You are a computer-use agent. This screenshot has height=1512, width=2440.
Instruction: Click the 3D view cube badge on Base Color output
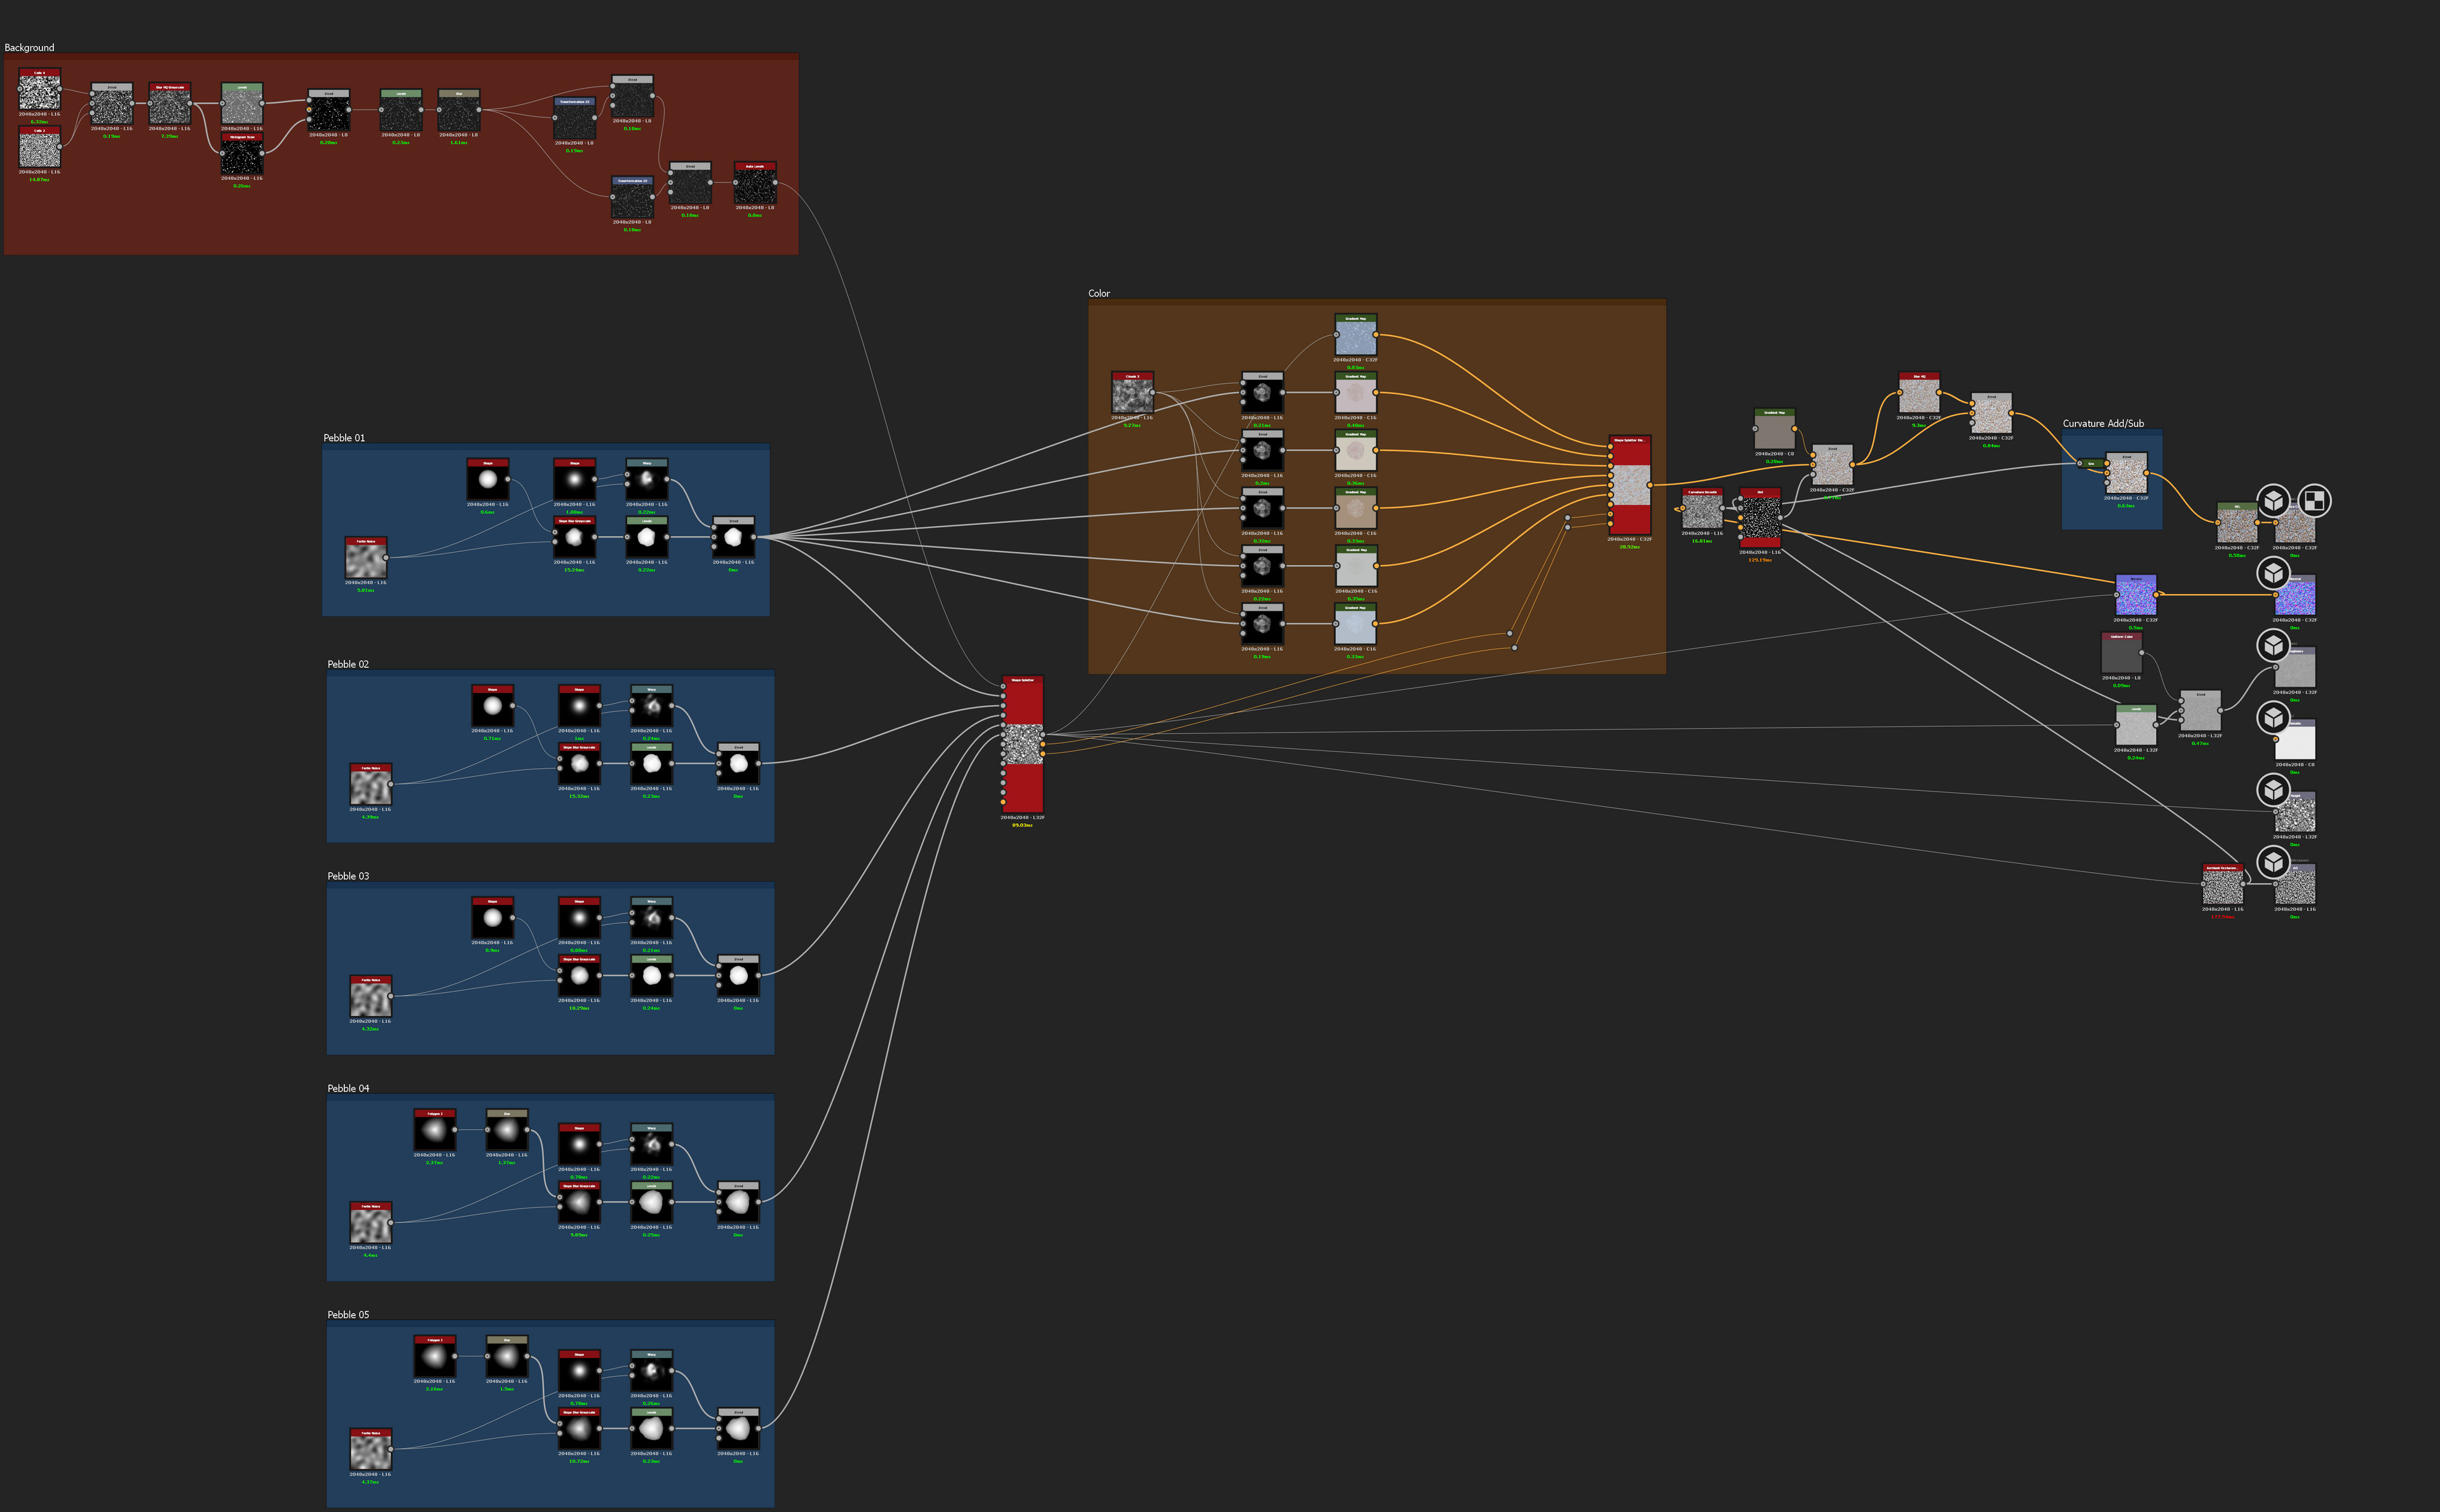[x=2273, y=500]
